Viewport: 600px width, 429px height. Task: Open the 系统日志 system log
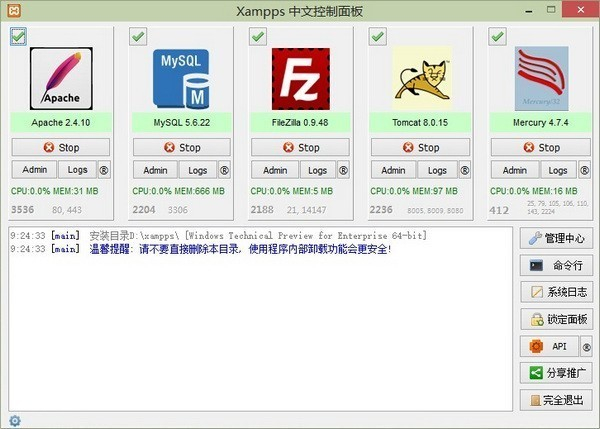point(556,292)
